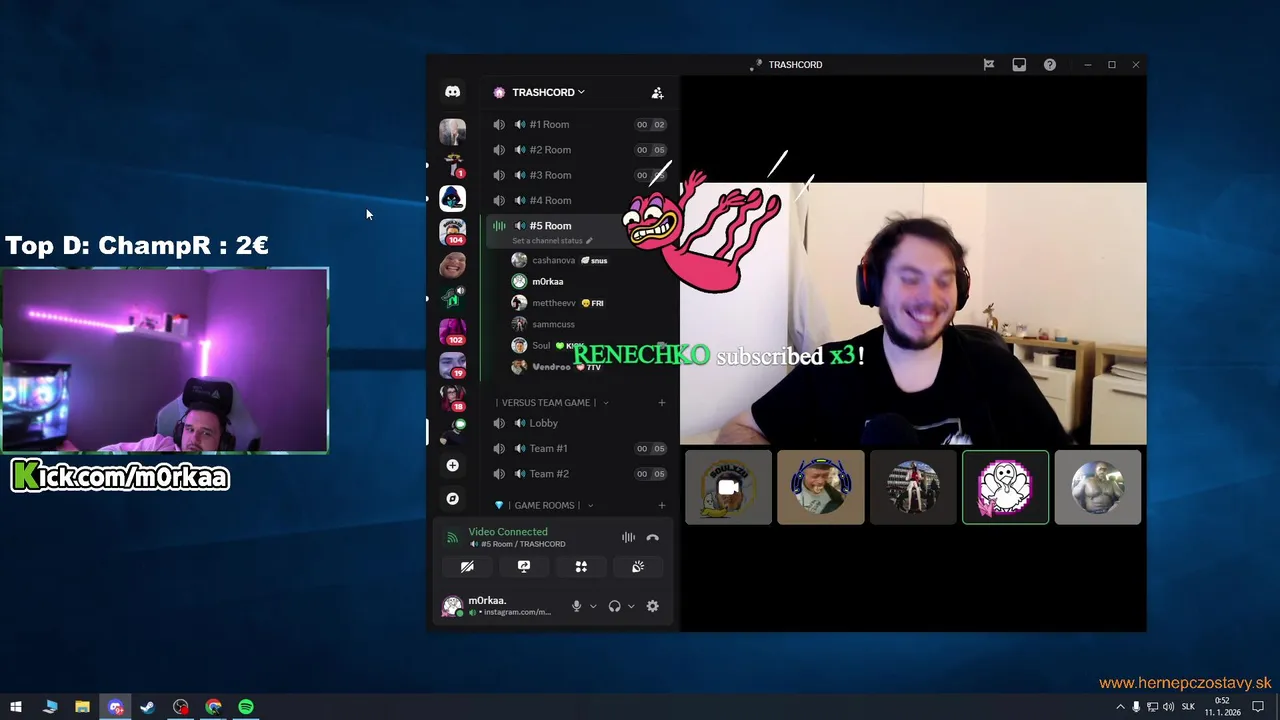This screenshot has height=720, width=1280.
Task: Open the server icon with 102 badge
Action: 452,331
